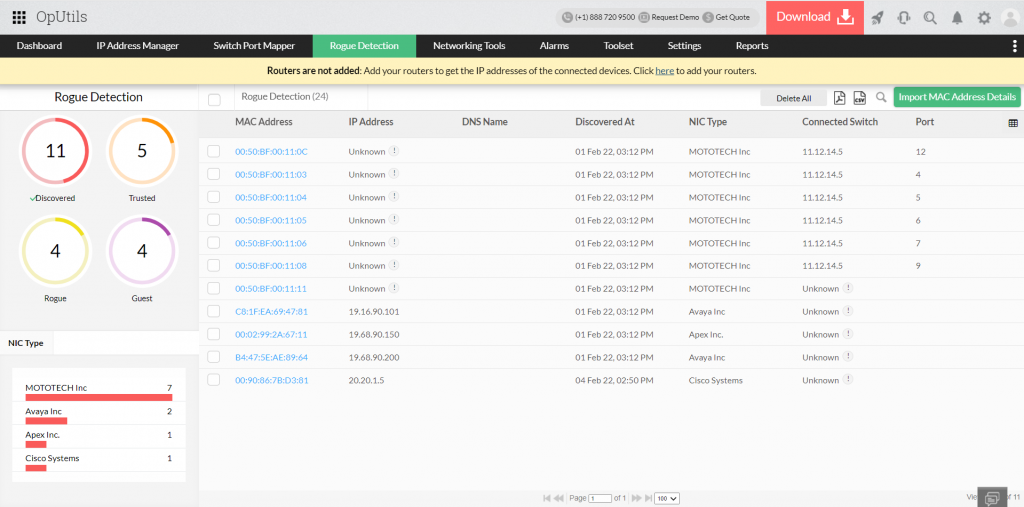Click the table search magnifier icon
Viewport: 1024px width, 507px height.
click(881, 97)
